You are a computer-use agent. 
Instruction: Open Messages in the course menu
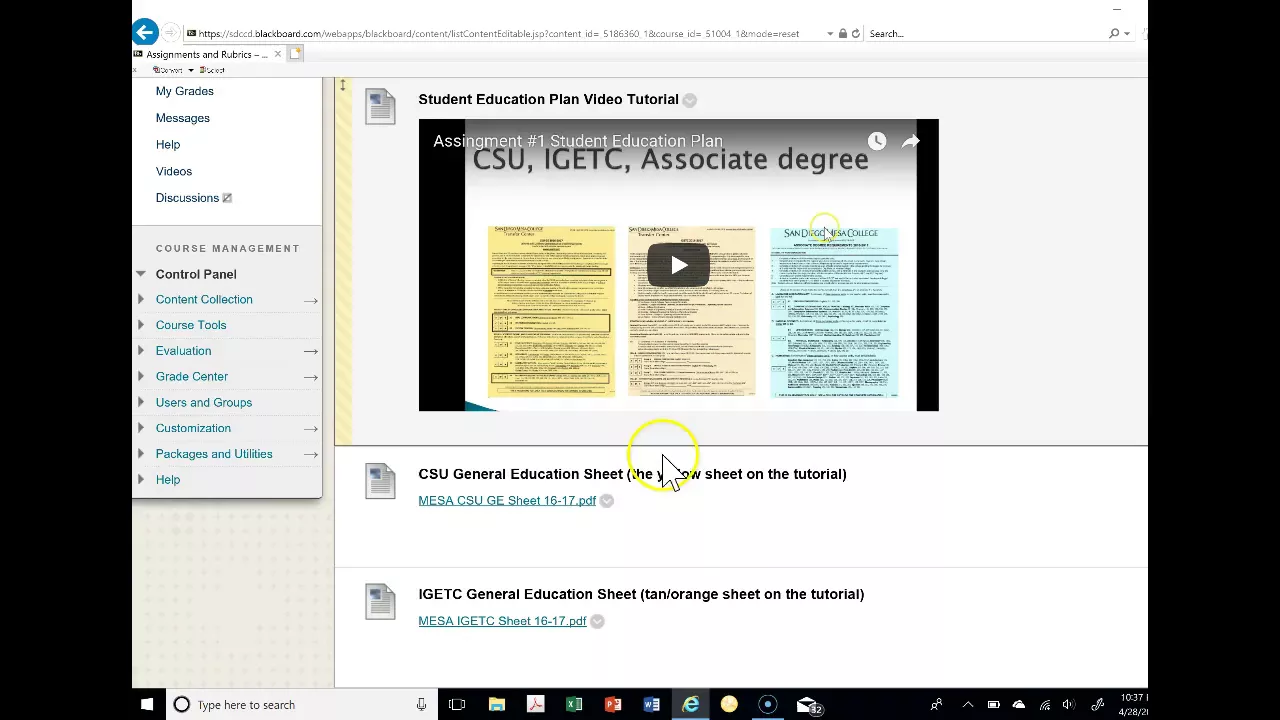[x=183, y=118]
